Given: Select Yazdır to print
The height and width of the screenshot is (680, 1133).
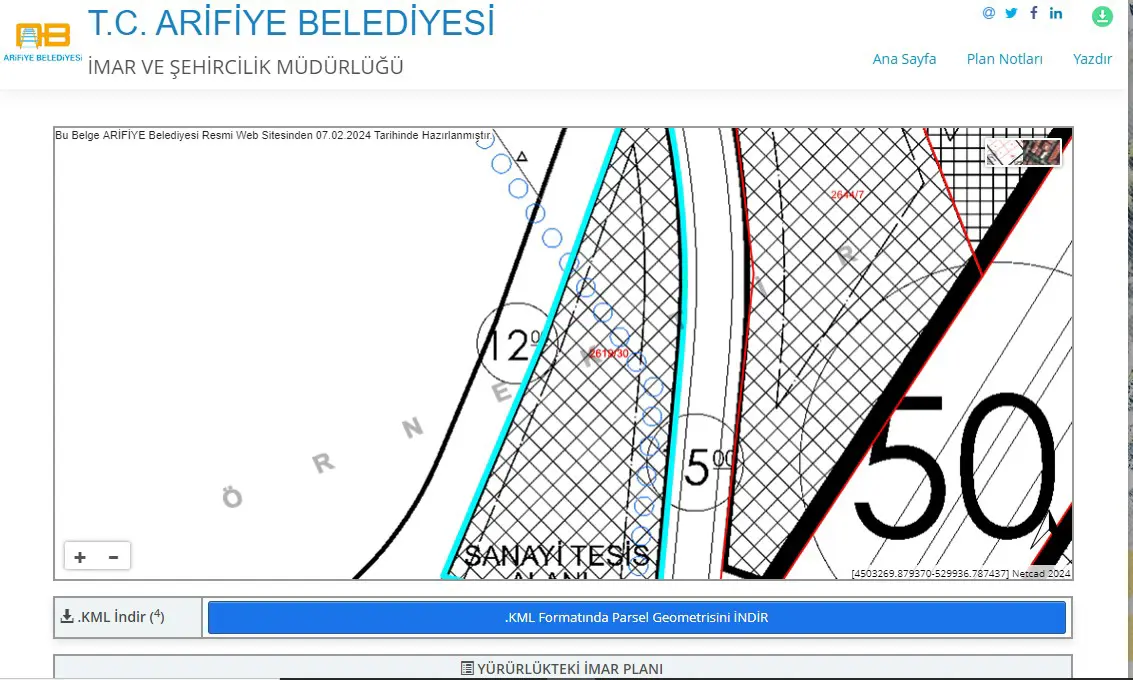Looking at the screenshot, I should [1092, 59].
